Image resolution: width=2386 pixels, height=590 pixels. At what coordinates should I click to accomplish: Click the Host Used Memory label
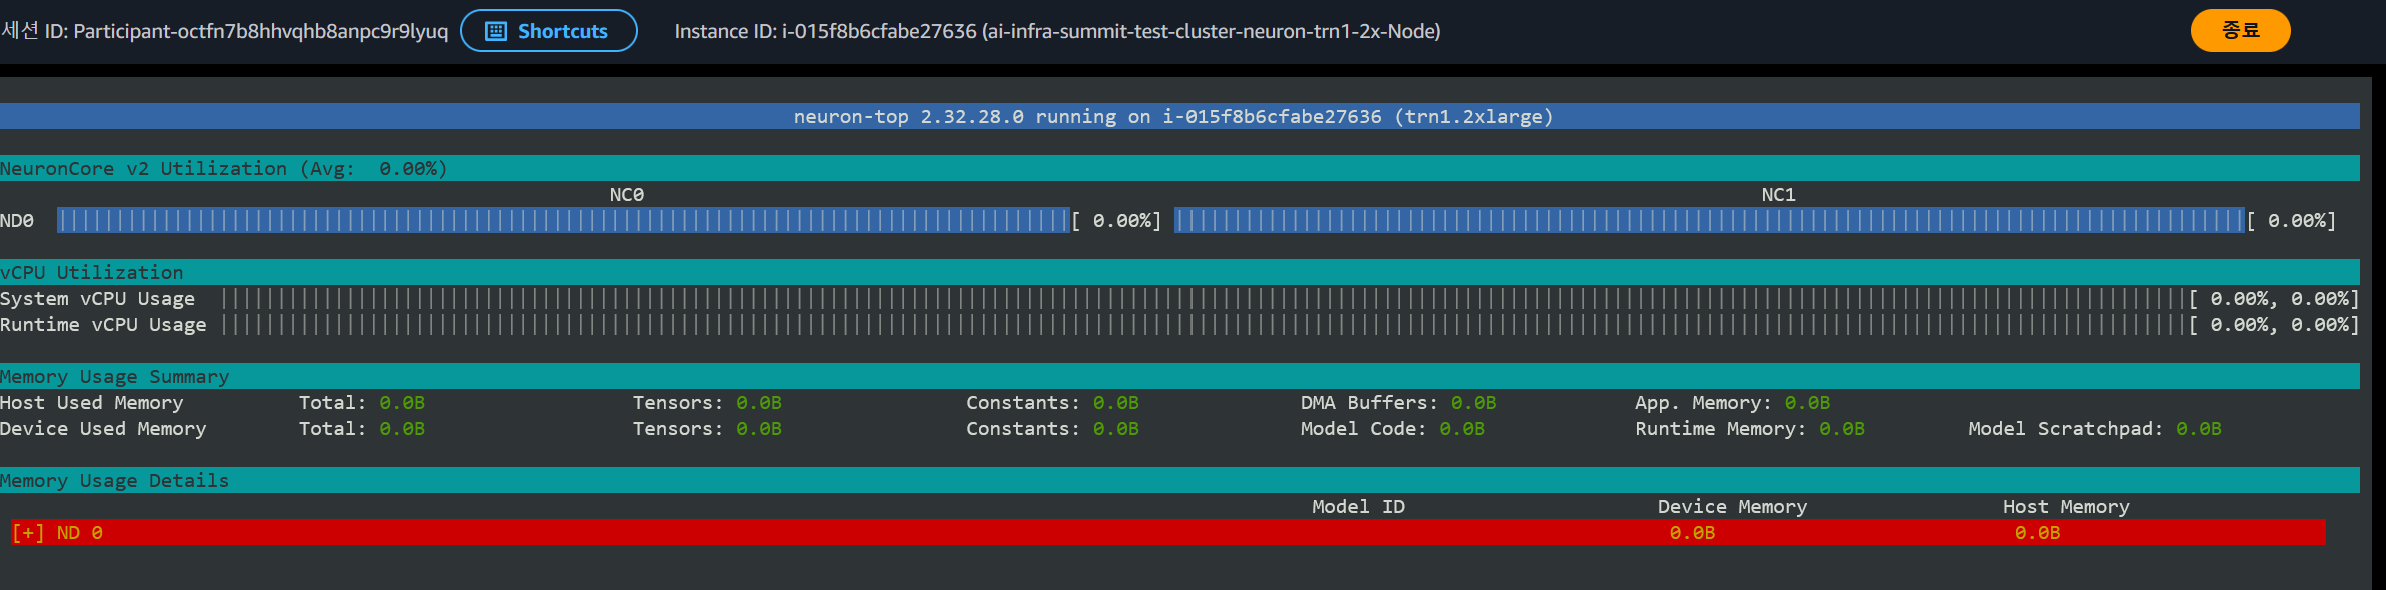92,403
